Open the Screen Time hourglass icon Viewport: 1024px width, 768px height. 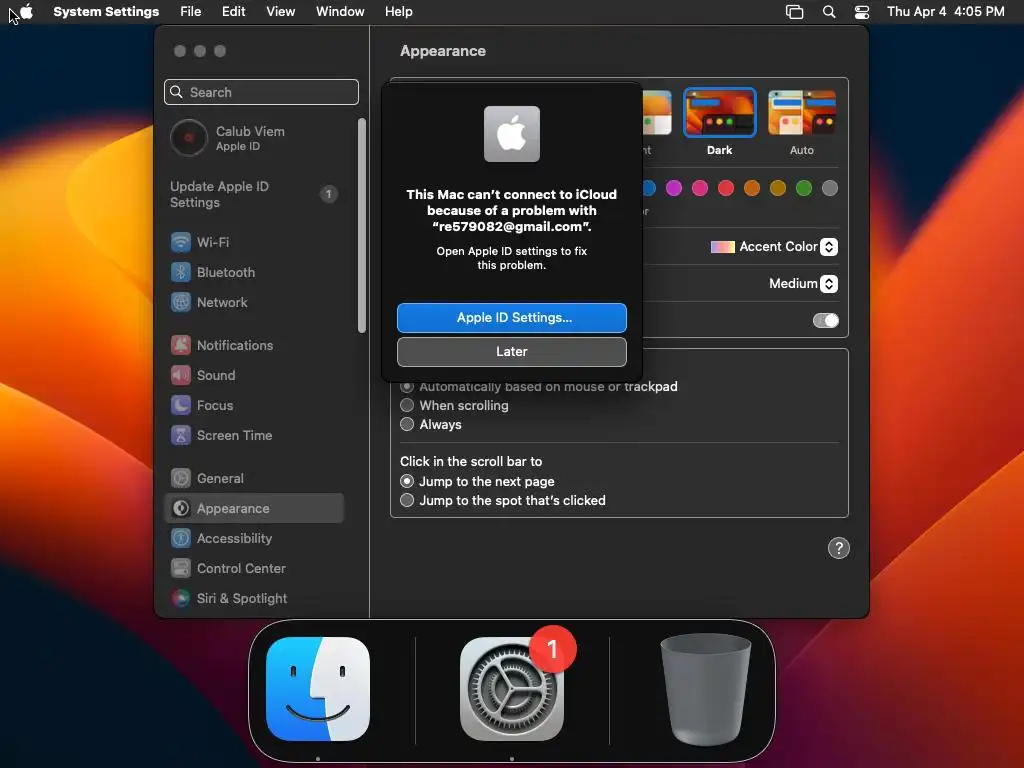tap(181, 436)
